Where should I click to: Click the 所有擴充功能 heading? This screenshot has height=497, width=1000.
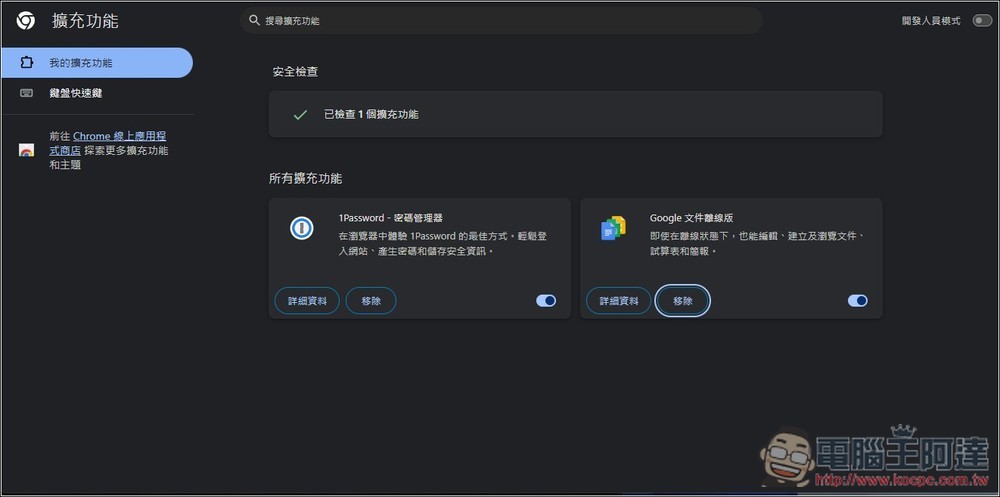(x=305, y=179)
